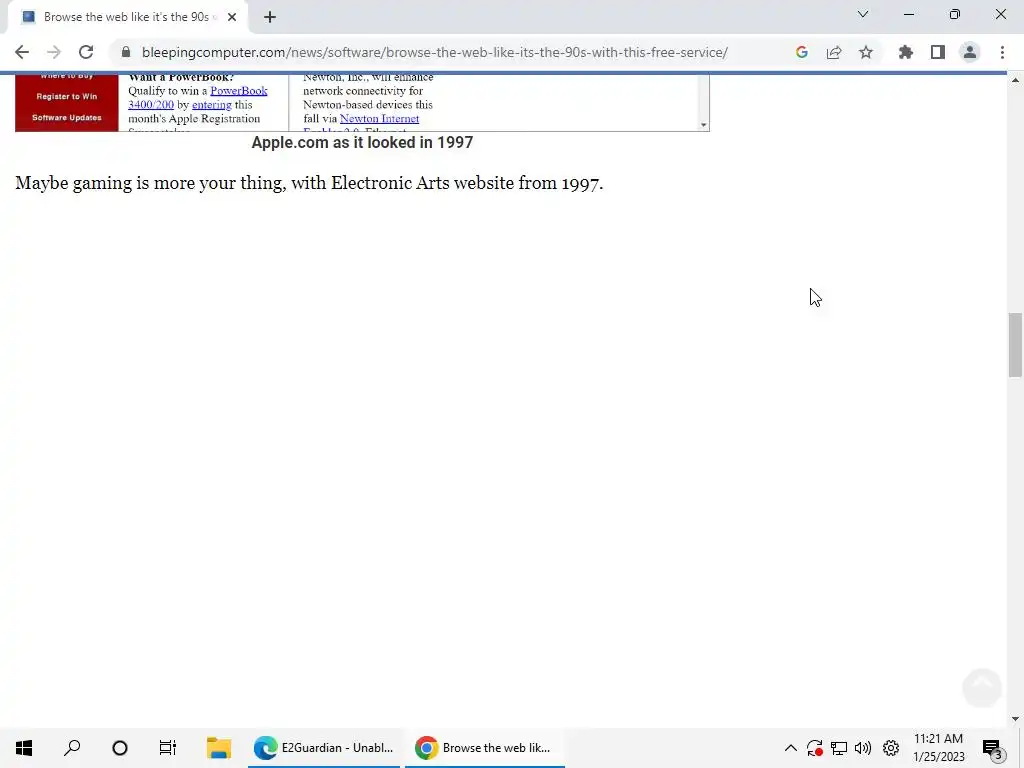The width and height of the screenshot is (1024, 768).
Task: Restore down the Chrome window
Action: click(x=955, y=14)
